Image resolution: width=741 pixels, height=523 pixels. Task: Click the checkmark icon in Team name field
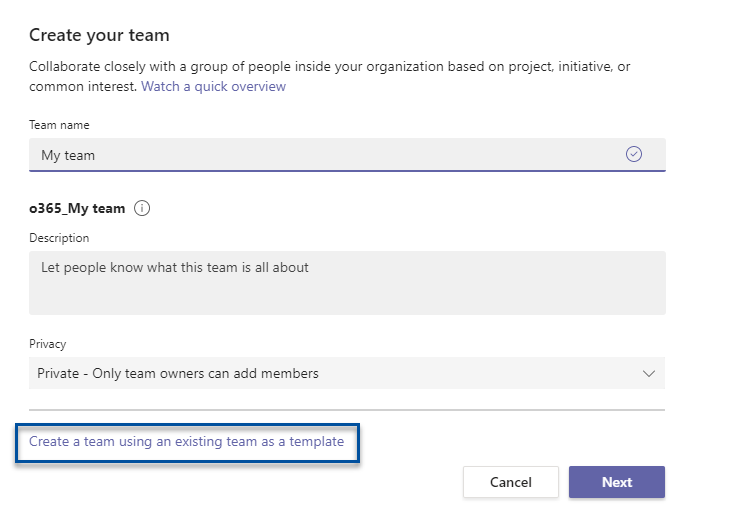coord(634,154)
